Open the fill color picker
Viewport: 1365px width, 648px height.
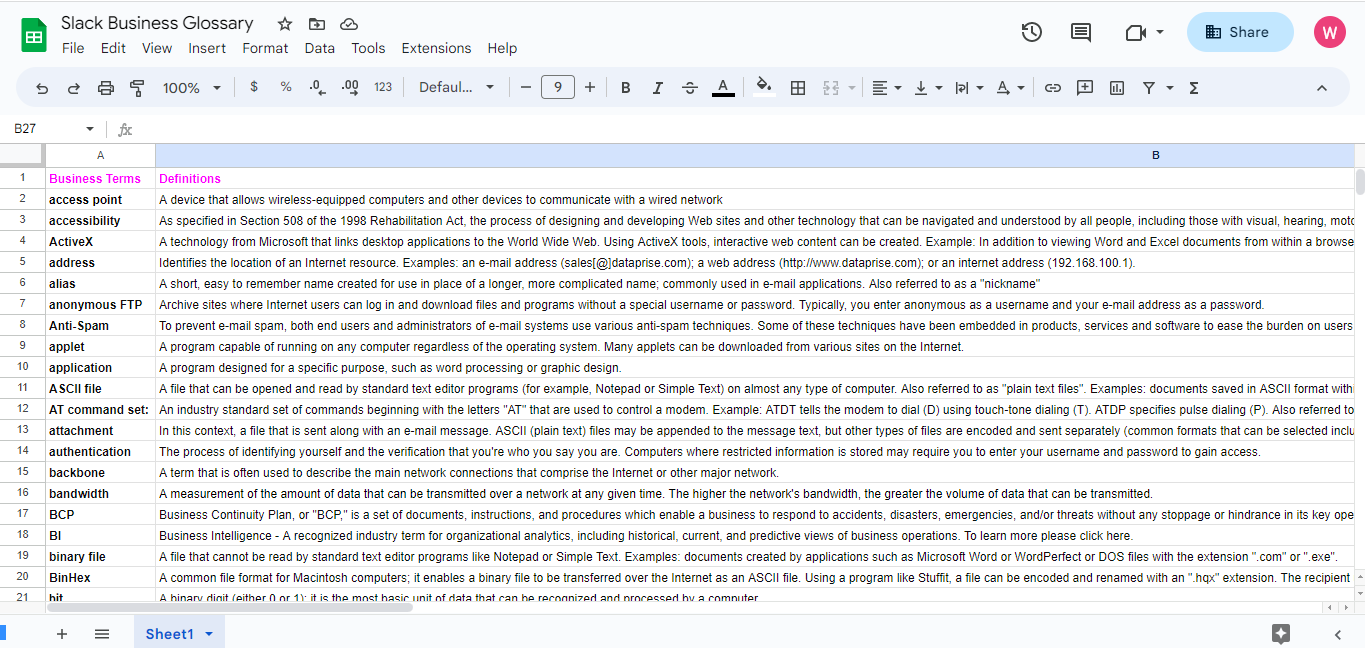764,88
